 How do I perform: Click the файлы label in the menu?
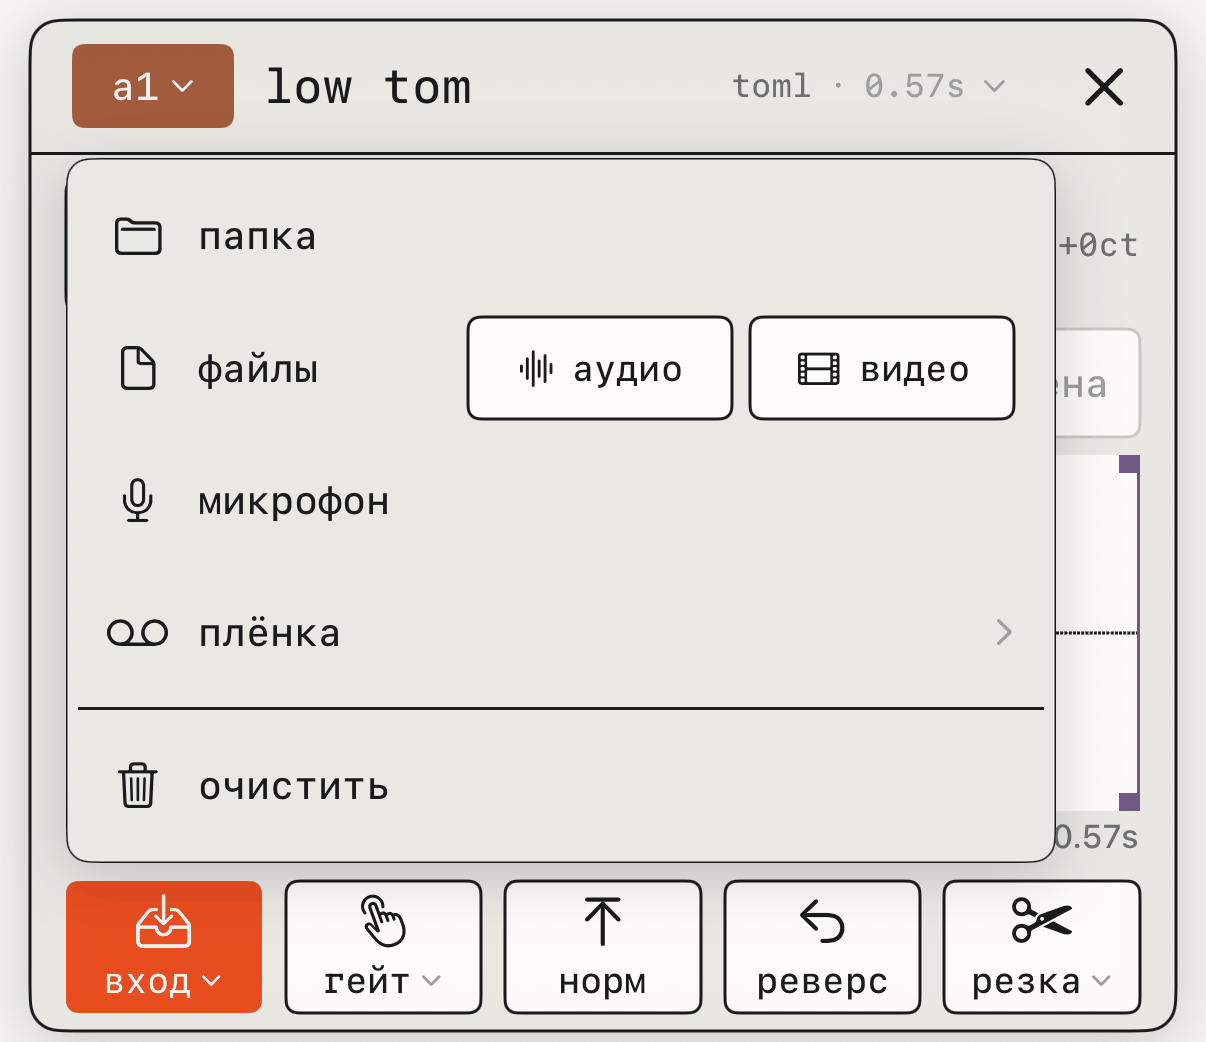[x=258, y=369]
